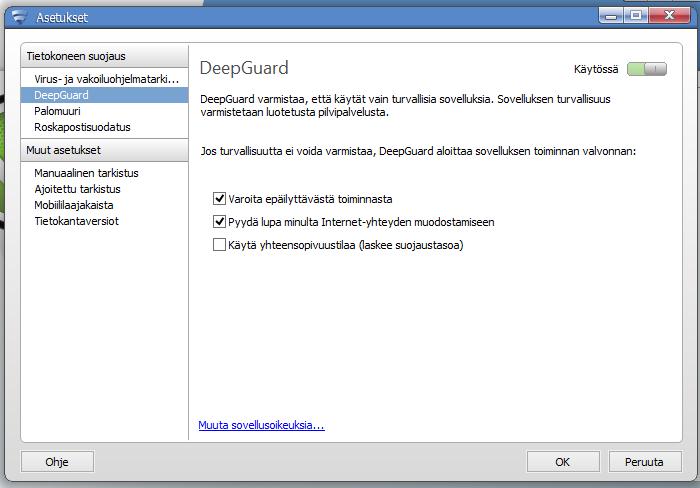Enable Käytä yhteensopivuustilaa checkbox
700x488 pixels.
219,245
